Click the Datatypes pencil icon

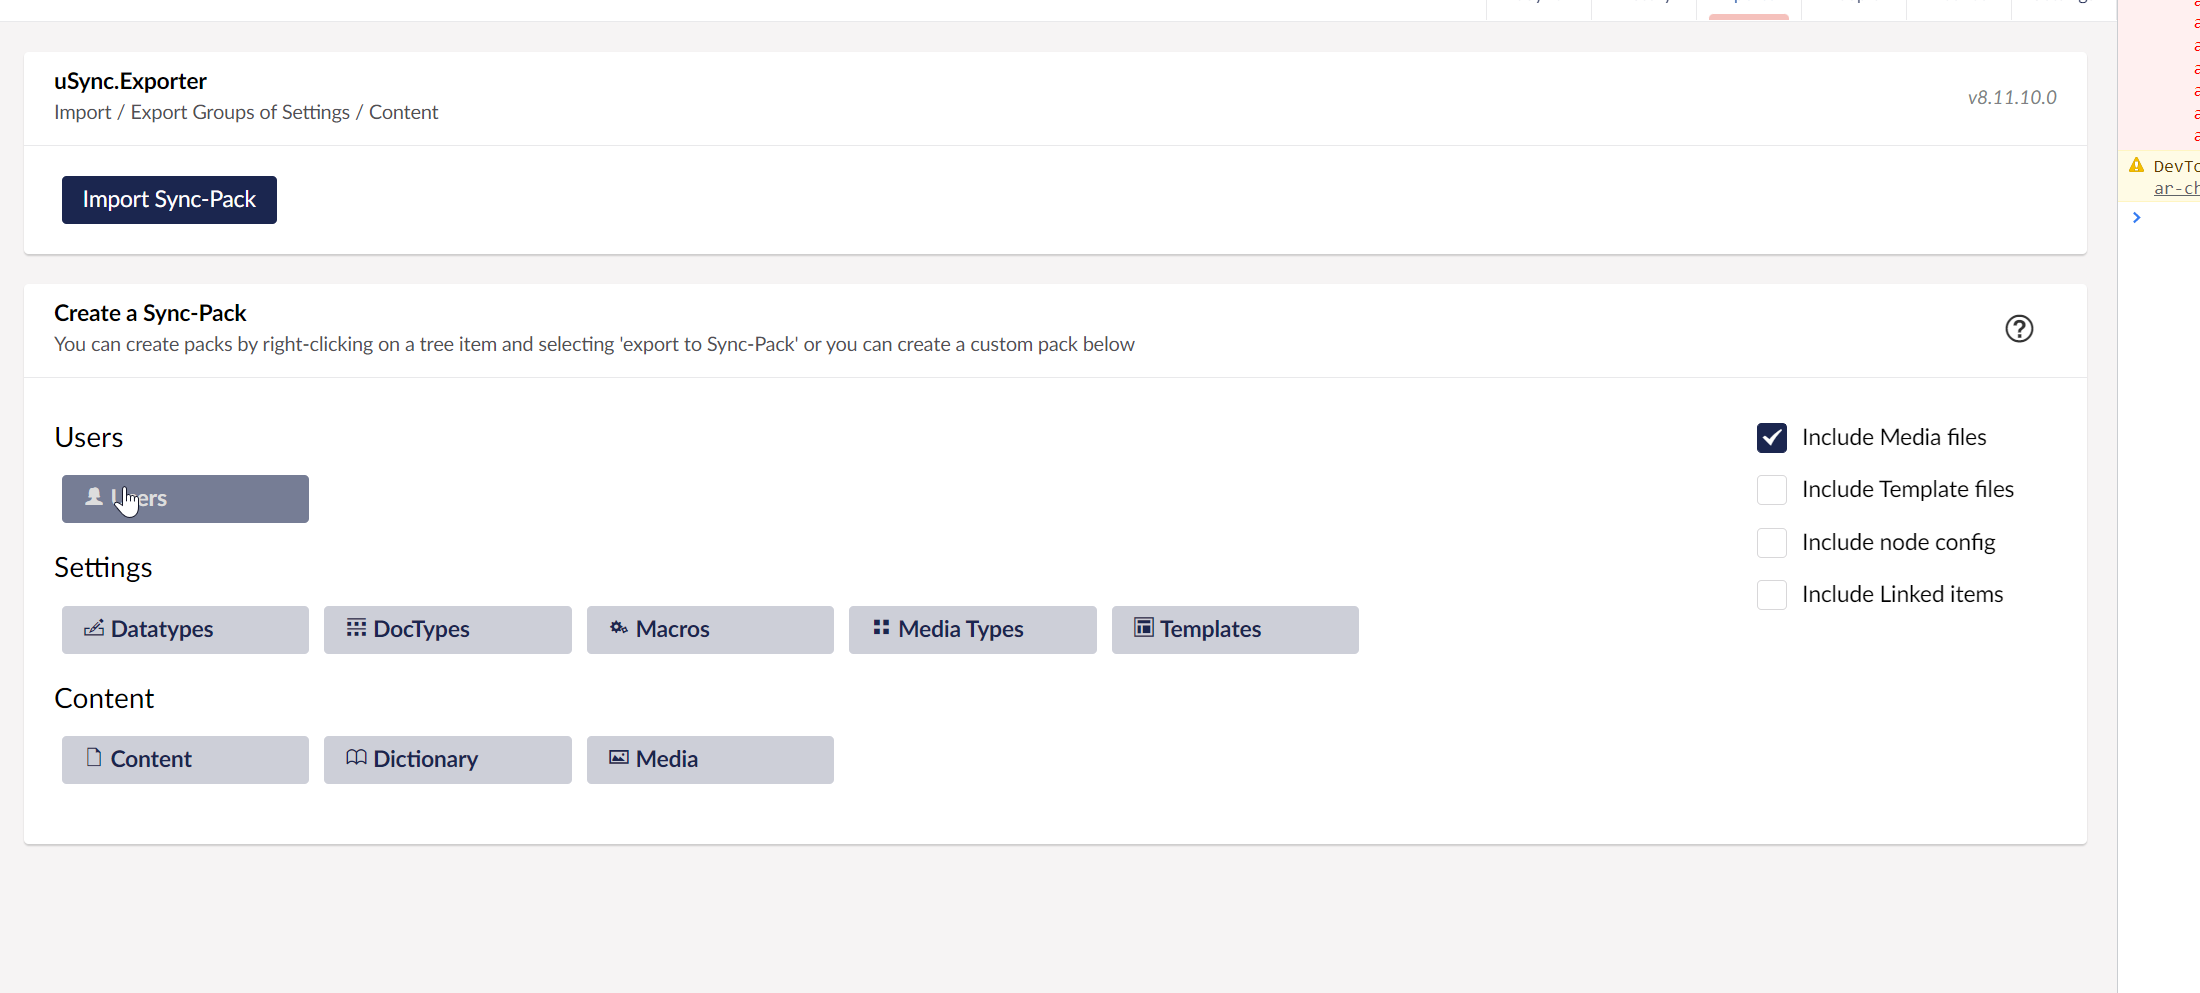(94, 628)
